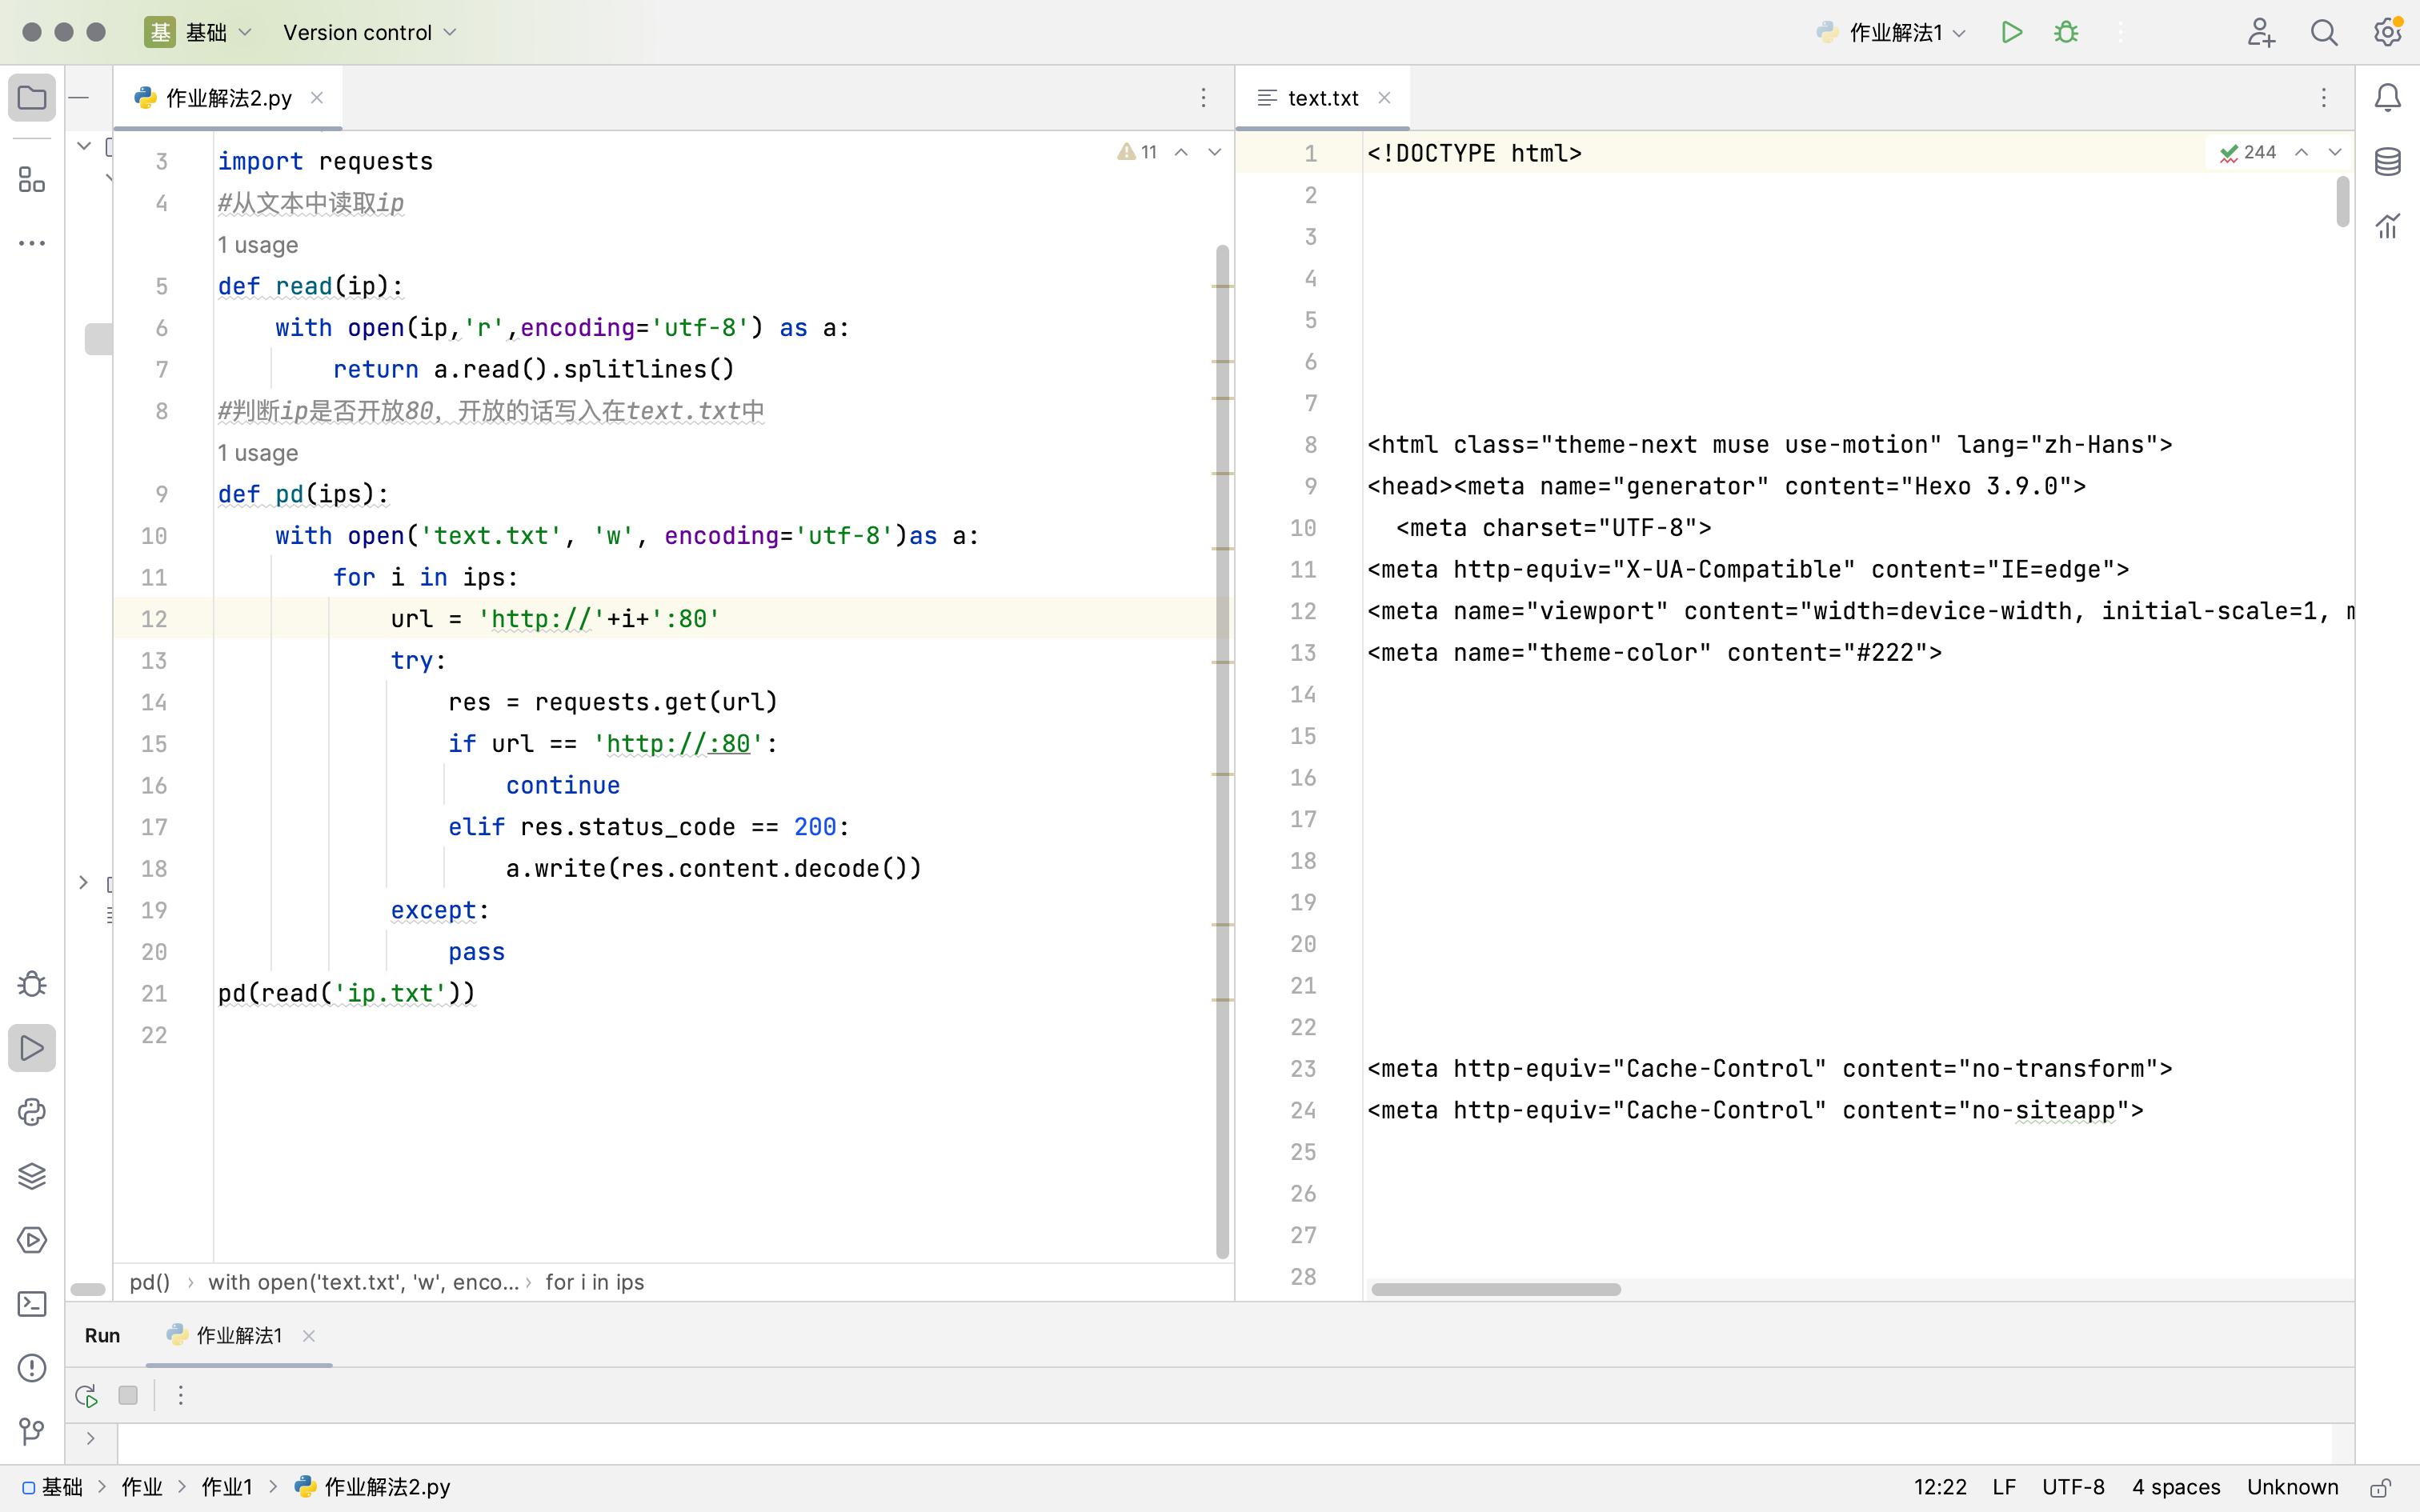Open the Version control dropdown
This screenshot has width=2420, height=1512.
pyautogui.click(x=370, y=32)
